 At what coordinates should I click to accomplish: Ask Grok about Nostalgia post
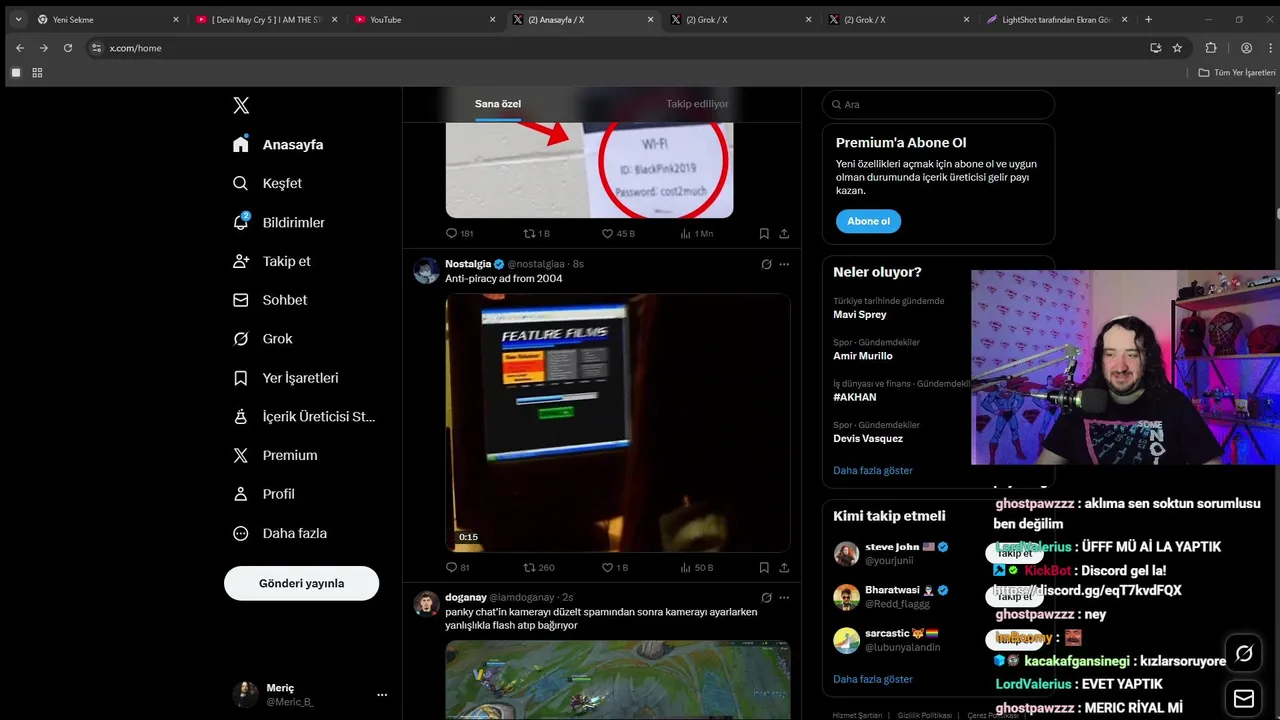coord(766,264)
